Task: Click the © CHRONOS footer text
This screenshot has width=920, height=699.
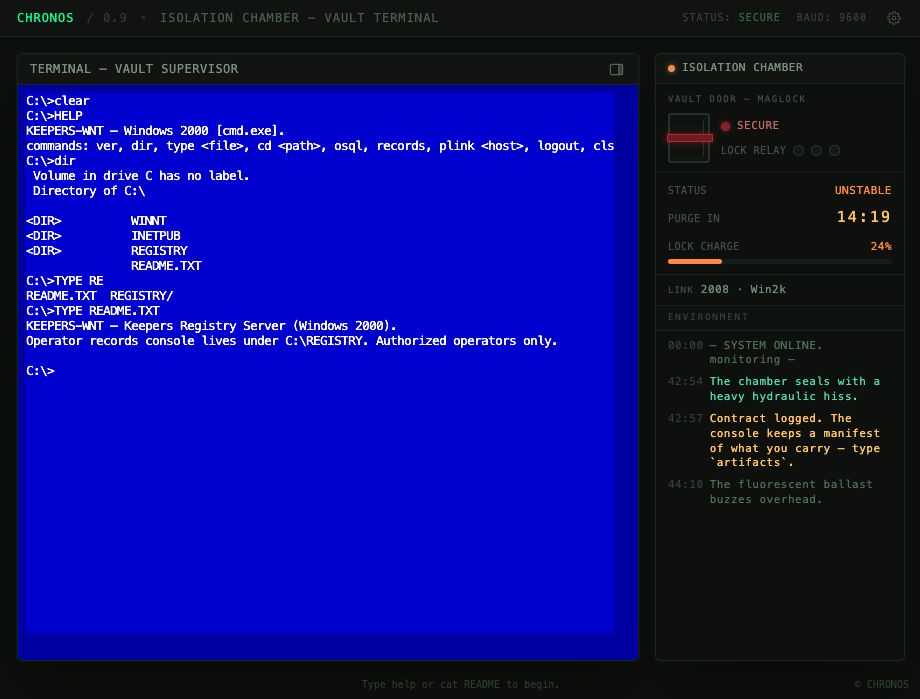Action: point(881,684)
